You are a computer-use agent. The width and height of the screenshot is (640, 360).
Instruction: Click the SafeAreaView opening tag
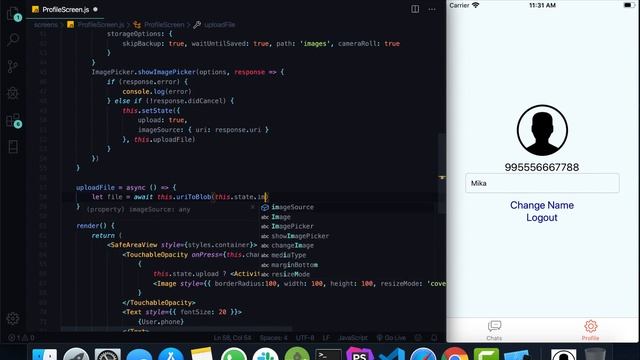pyautogui.click(x=182, y=245)
